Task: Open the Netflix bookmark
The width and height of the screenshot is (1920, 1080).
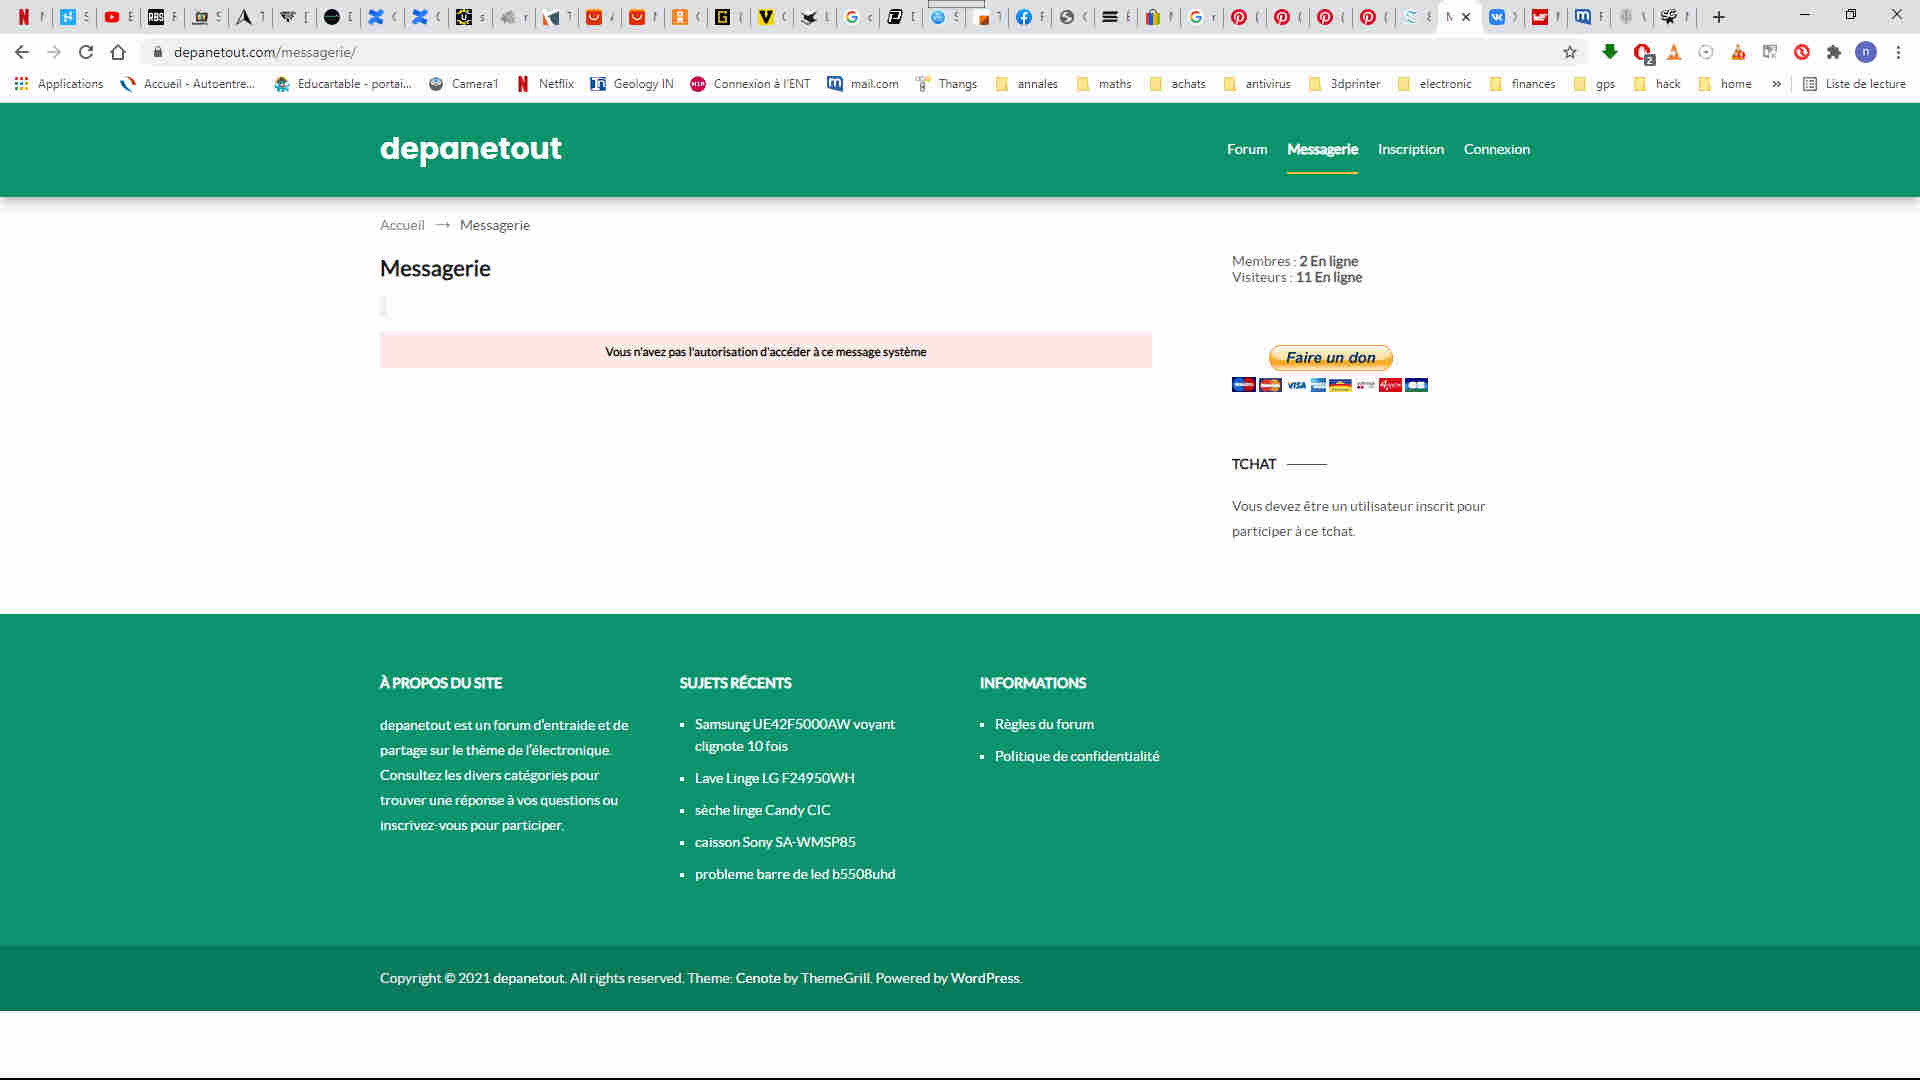Action: [x=545, y=84]
